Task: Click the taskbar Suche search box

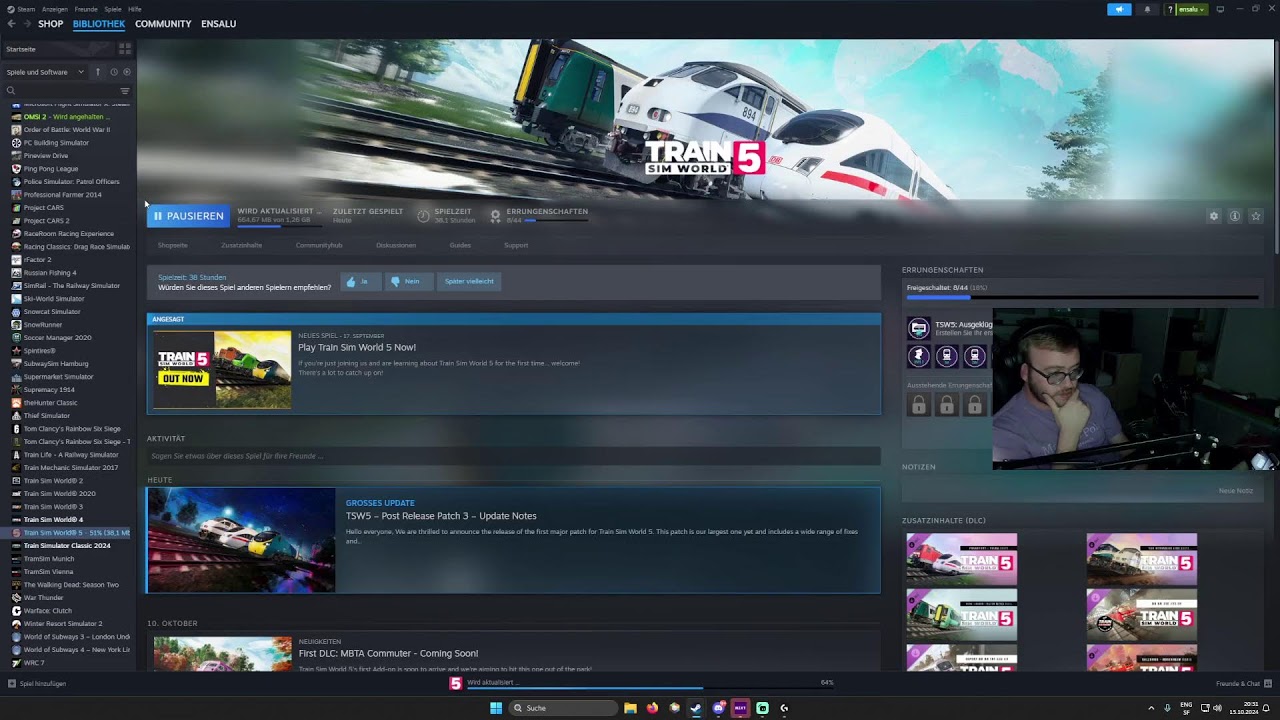Action: coord(562,708)
